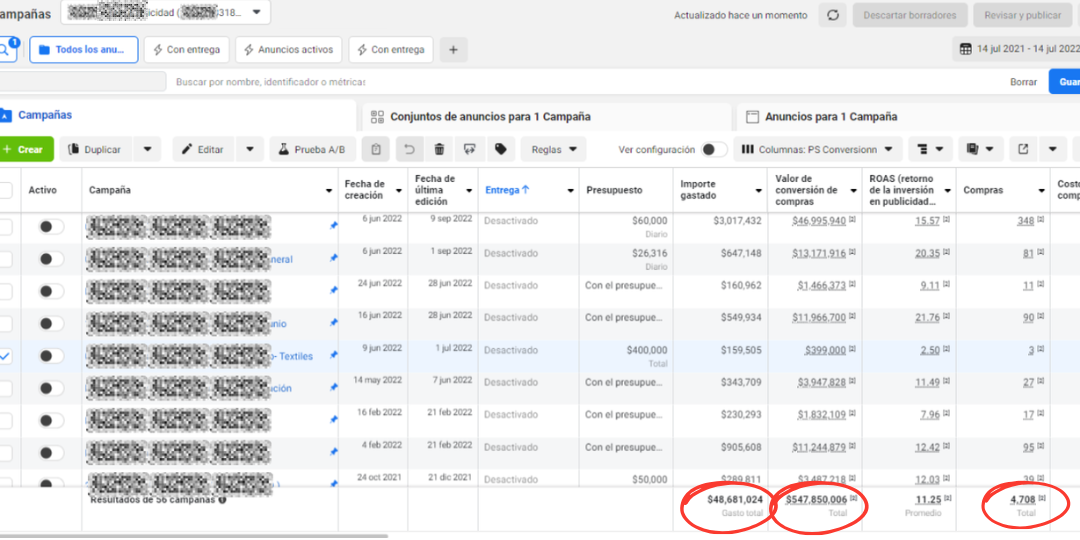This screenshot has height=540, width=1080.
Task: Click info icon beside Resultados de 56 campañas
Action: (222, 499)
